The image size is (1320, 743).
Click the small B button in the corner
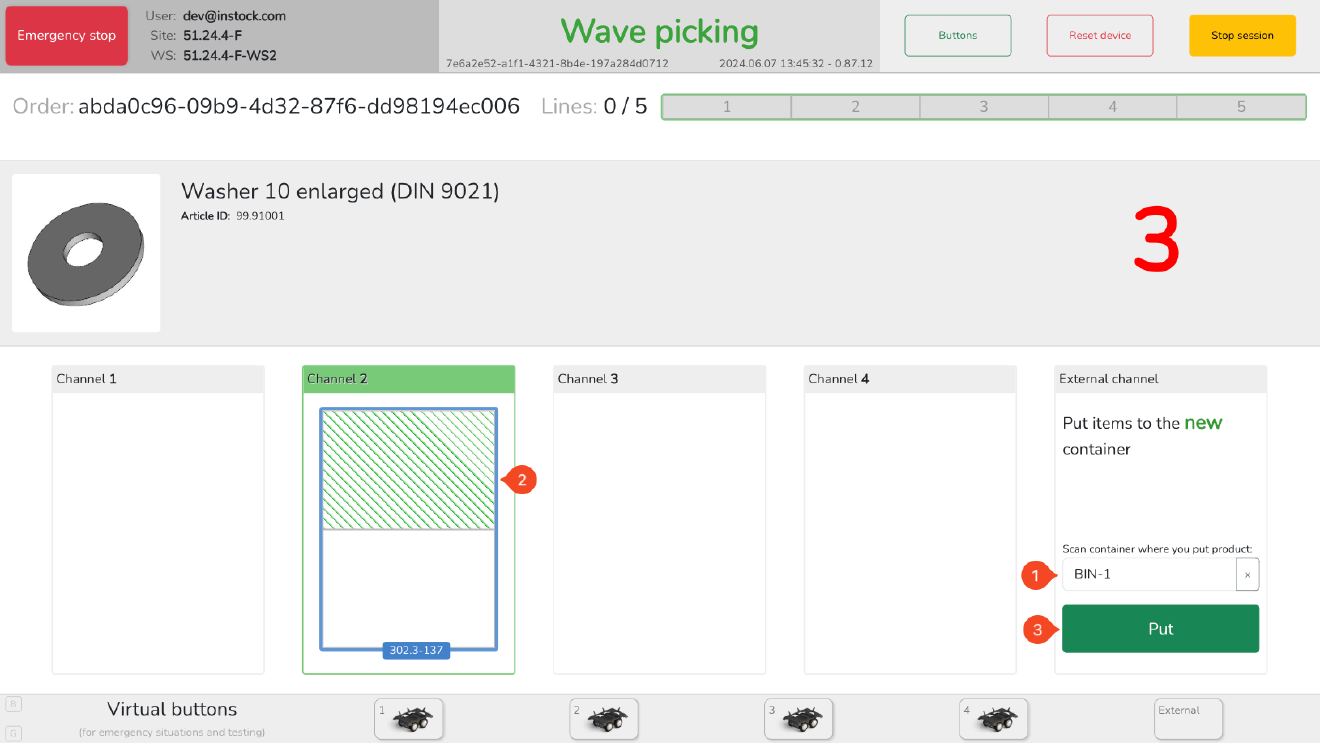[x=13, y=704]
